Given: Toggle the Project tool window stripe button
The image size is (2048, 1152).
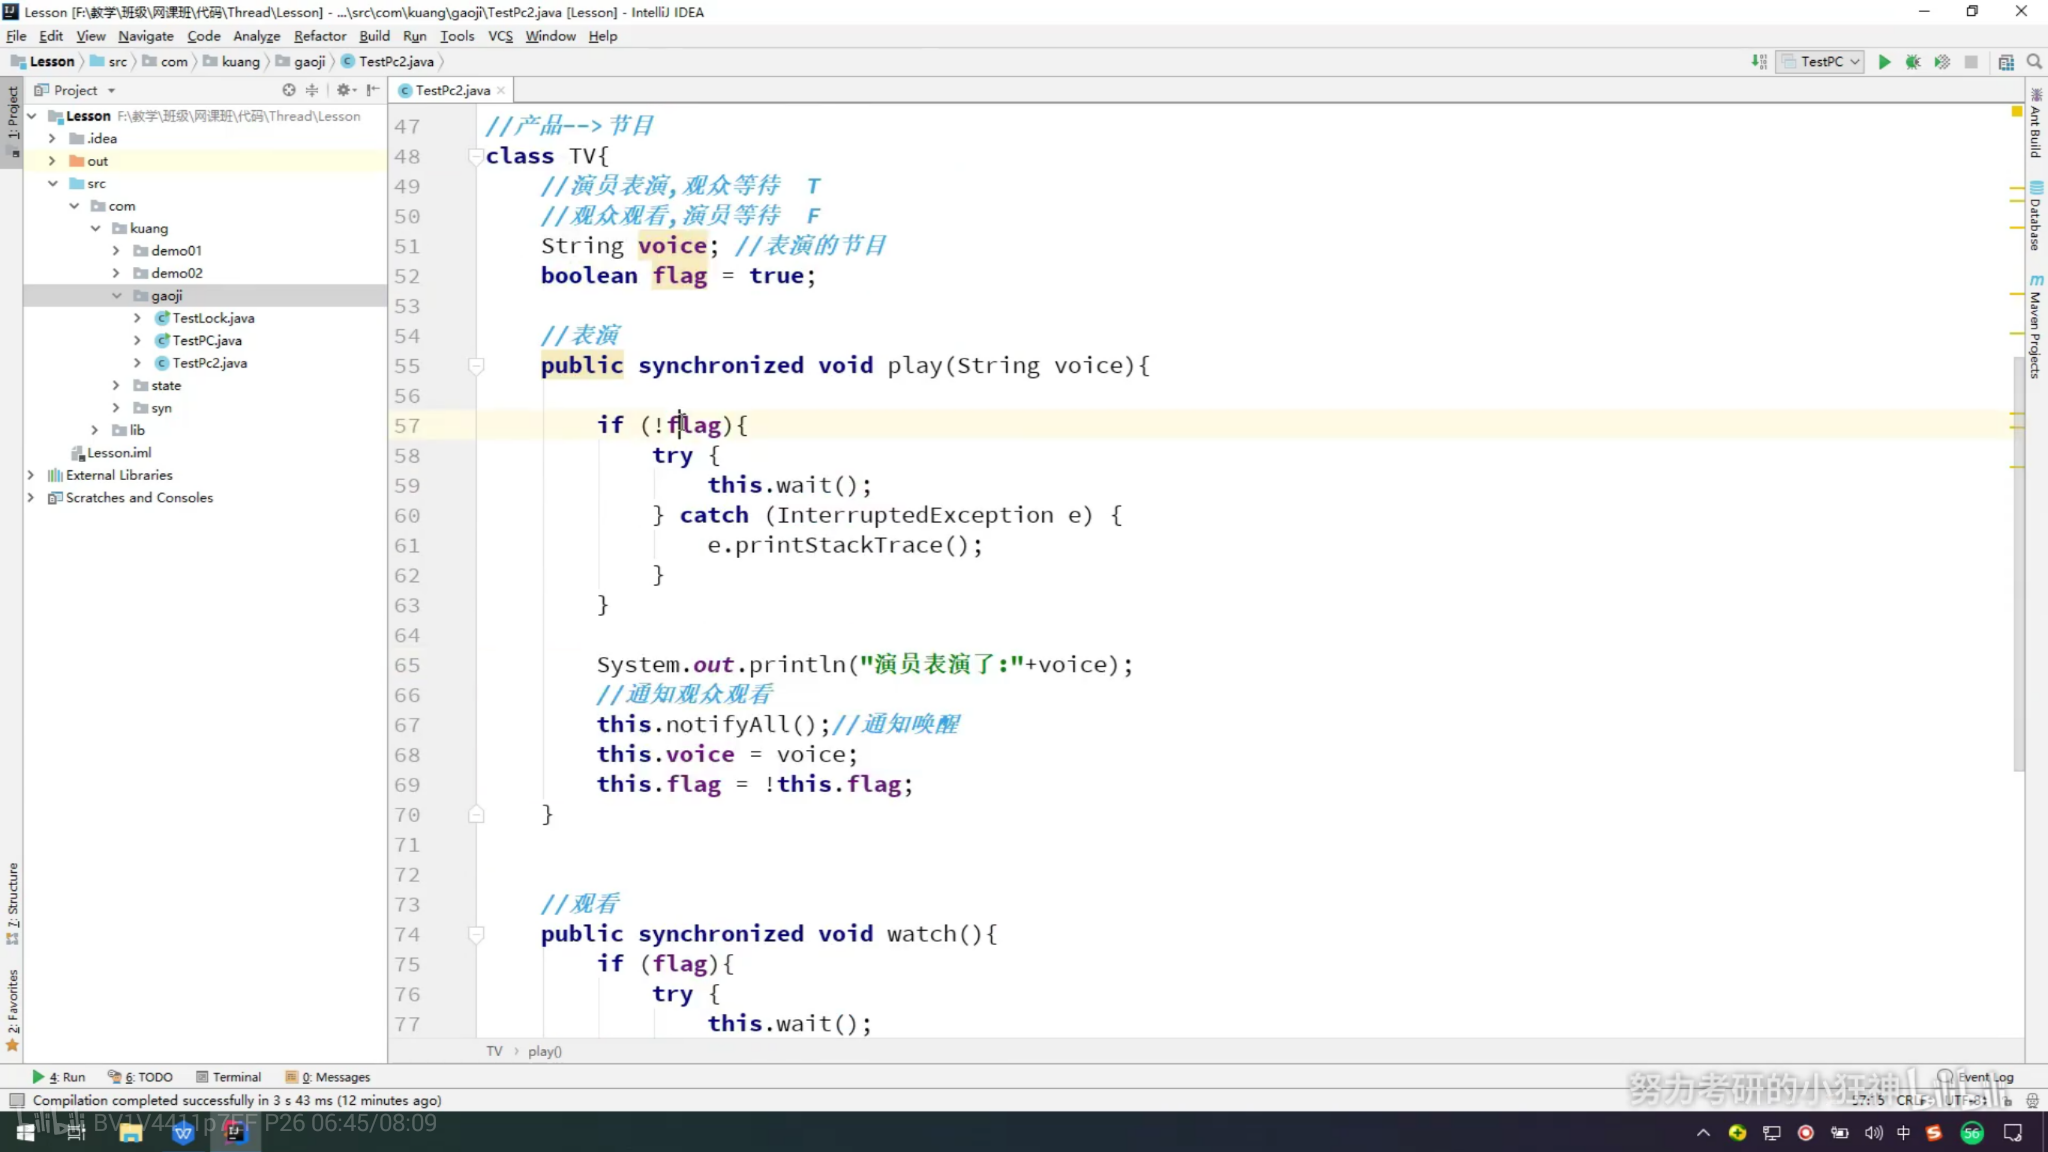Looking at the screenshot, I should coord(12,122).
